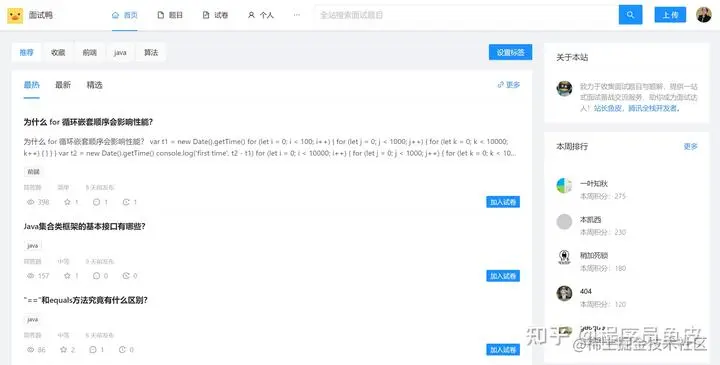The height and width of the screenshot is (365, 720).
Task: Open the ··· more navigation menu
Action: pos(297,15)
